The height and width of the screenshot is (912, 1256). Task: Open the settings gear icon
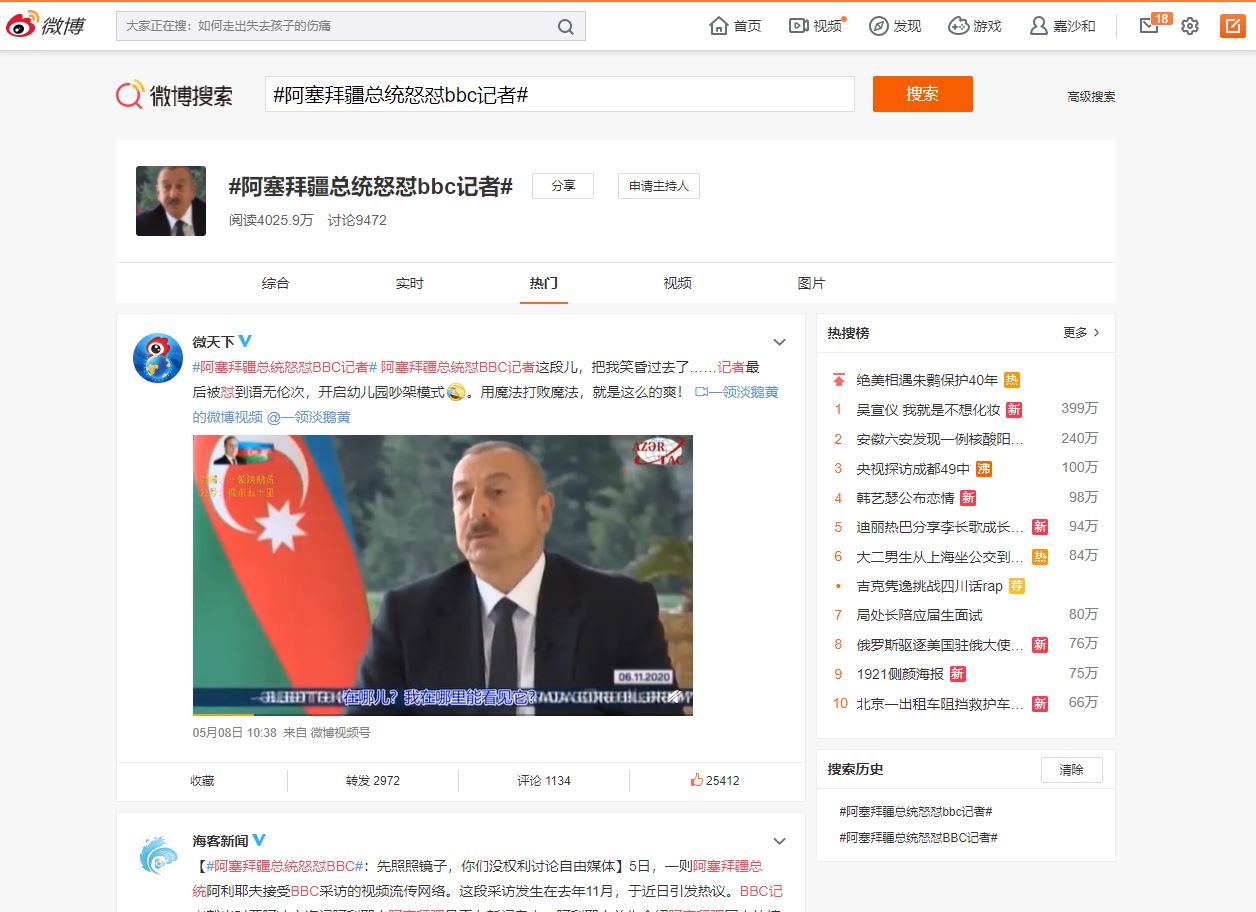pos(1190,26)
